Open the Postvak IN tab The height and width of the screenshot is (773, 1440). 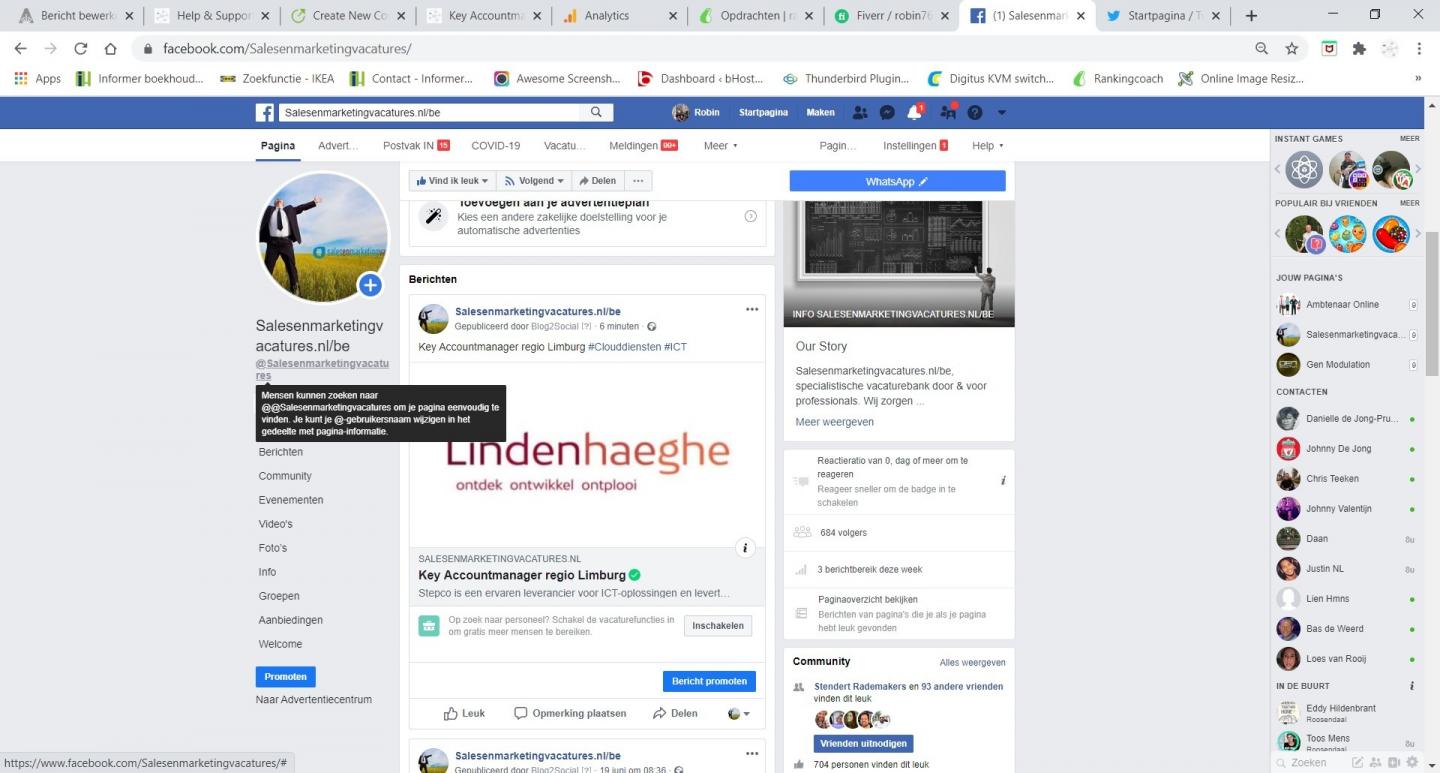(x=416, y=146)
